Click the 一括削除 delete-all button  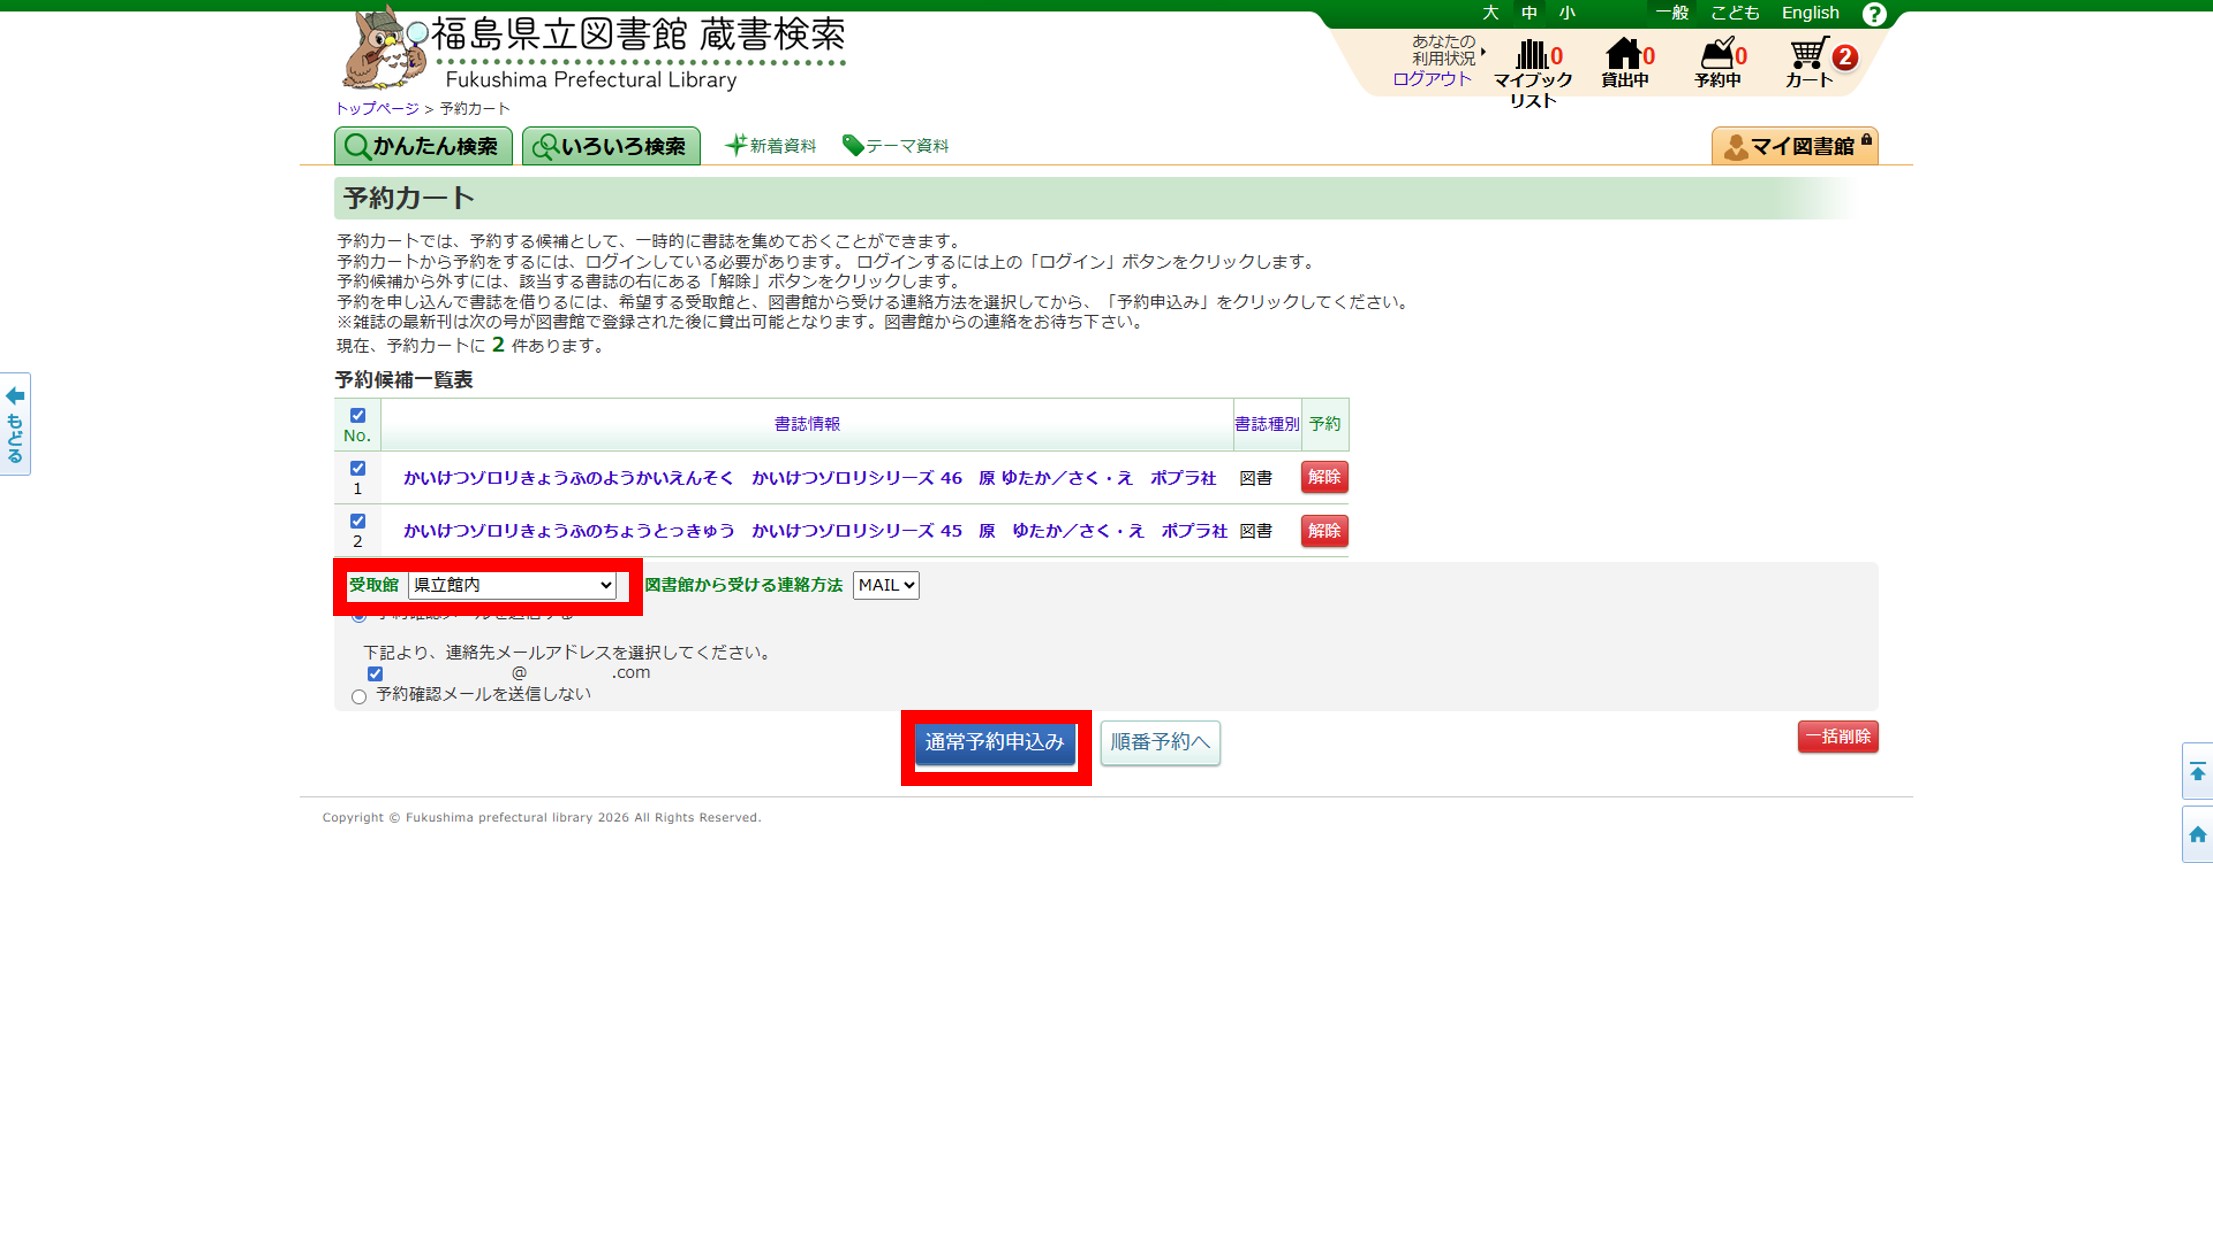(x=1837, y=737)
